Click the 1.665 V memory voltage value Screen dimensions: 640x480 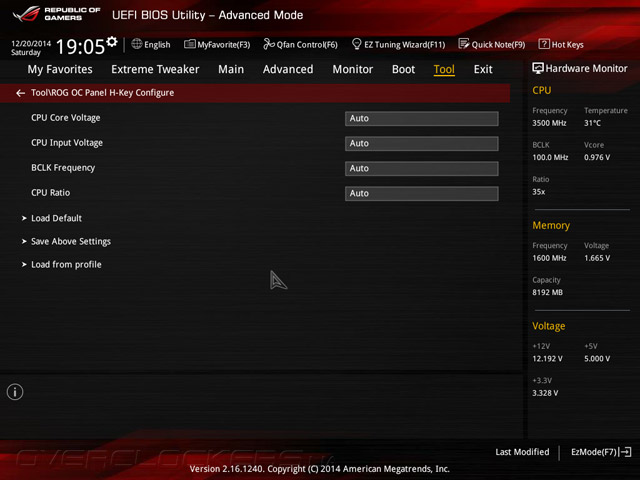(597, 258)
